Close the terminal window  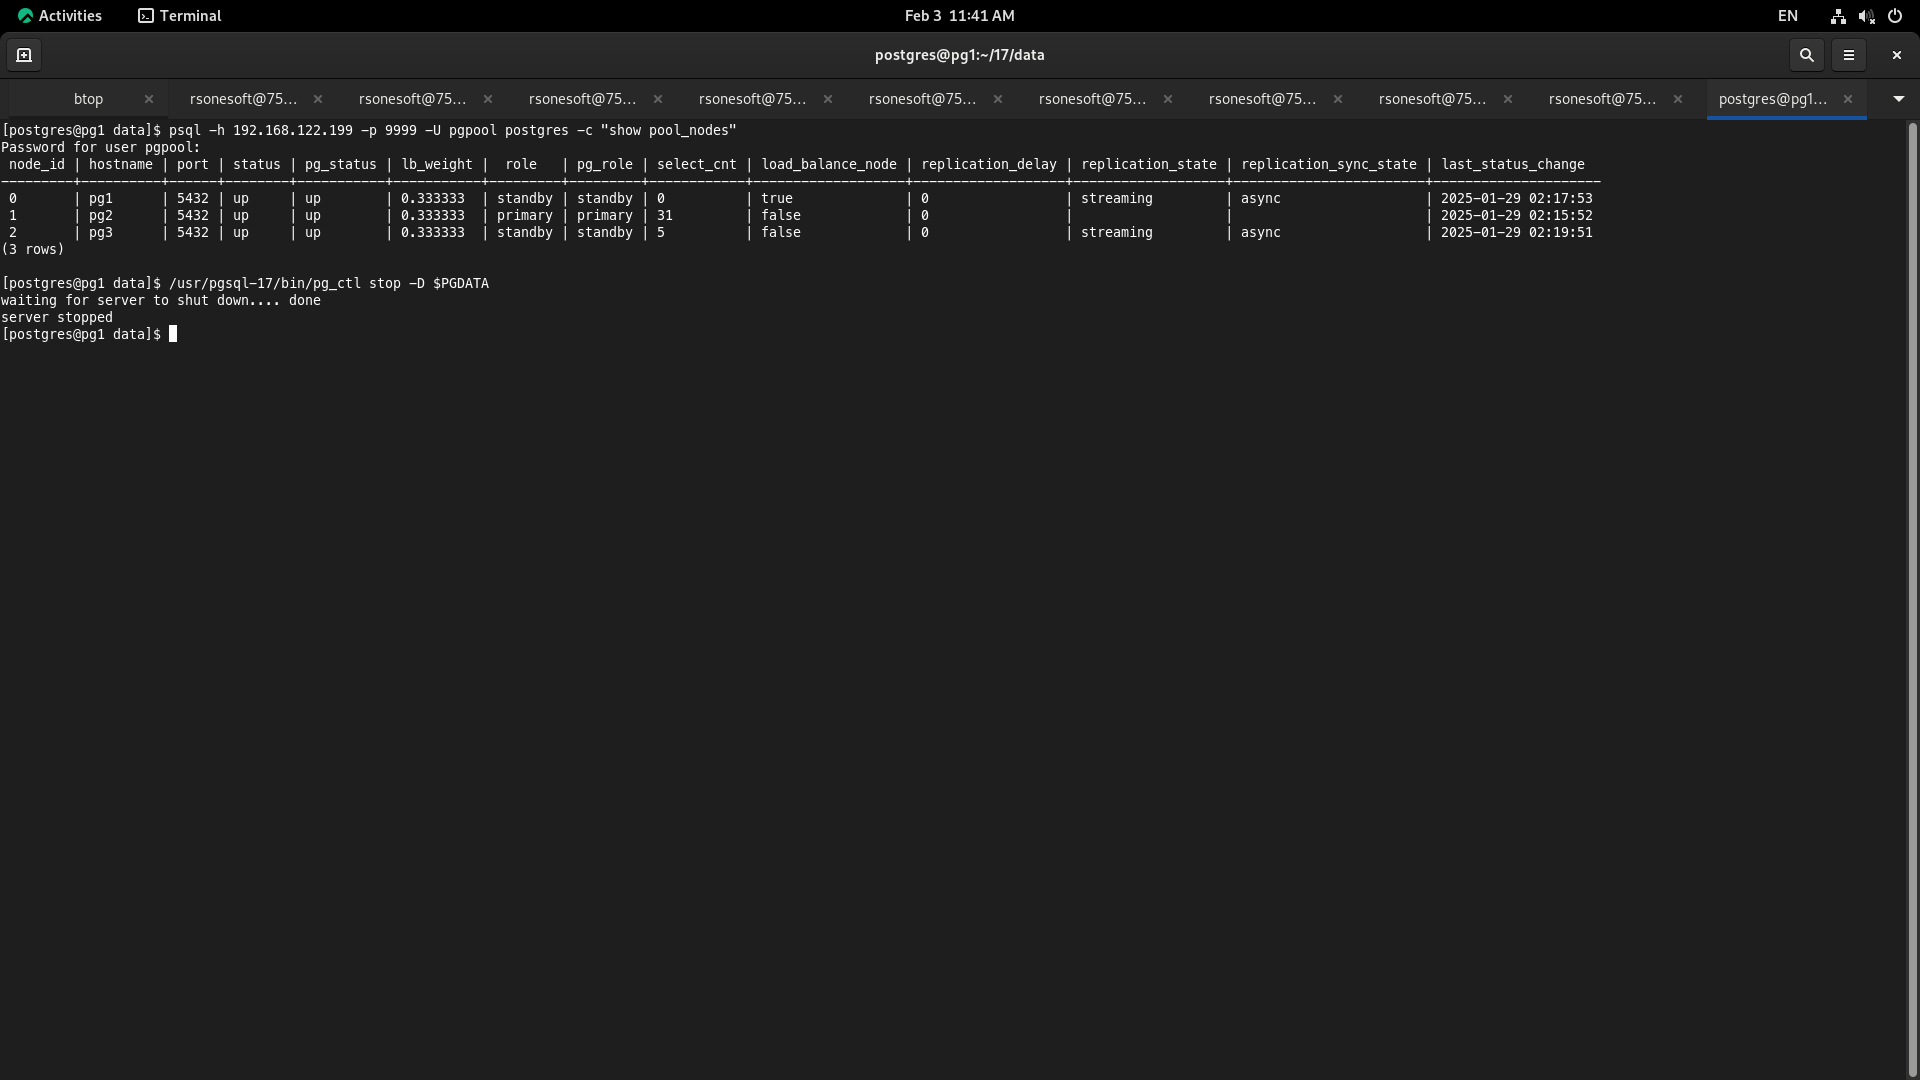tap(1896, 55)
